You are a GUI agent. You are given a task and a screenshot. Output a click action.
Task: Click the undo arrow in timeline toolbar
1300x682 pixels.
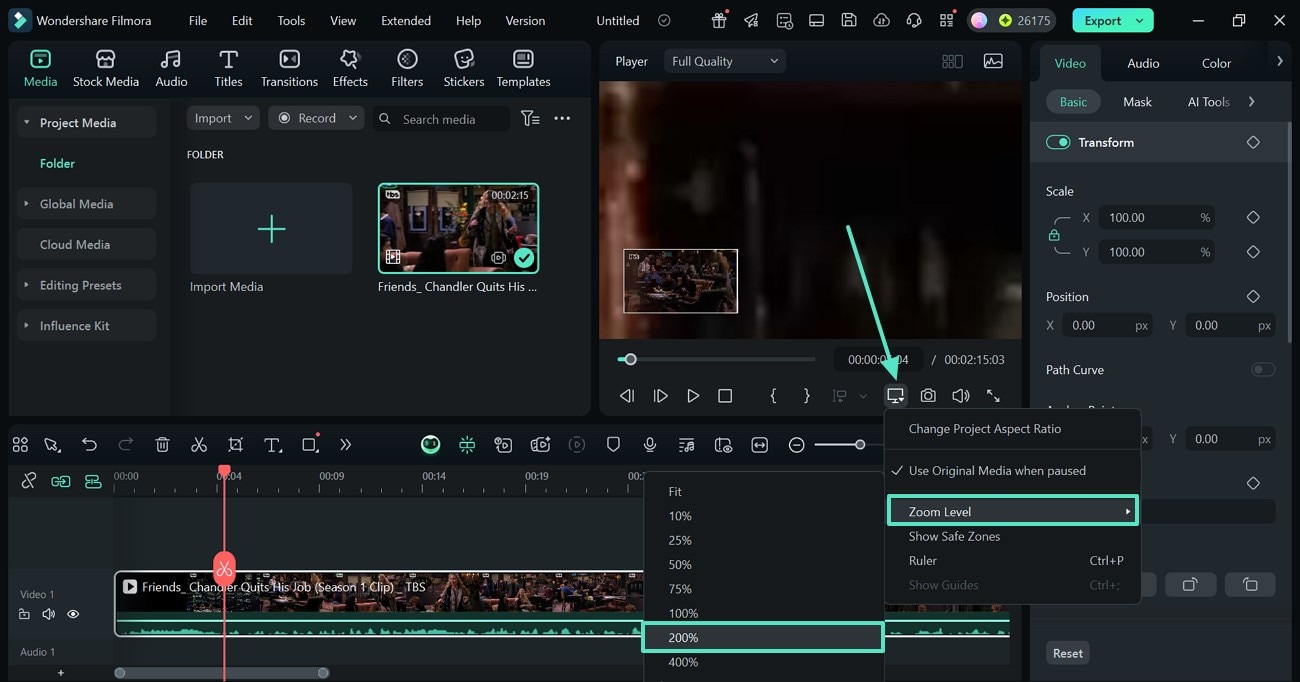click(90, 445)
